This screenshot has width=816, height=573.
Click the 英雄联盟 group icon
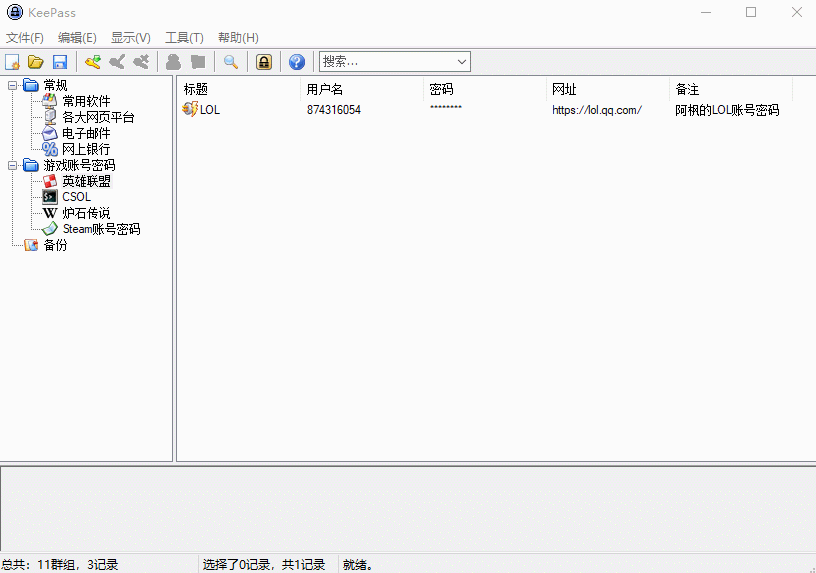click(50, 181)
